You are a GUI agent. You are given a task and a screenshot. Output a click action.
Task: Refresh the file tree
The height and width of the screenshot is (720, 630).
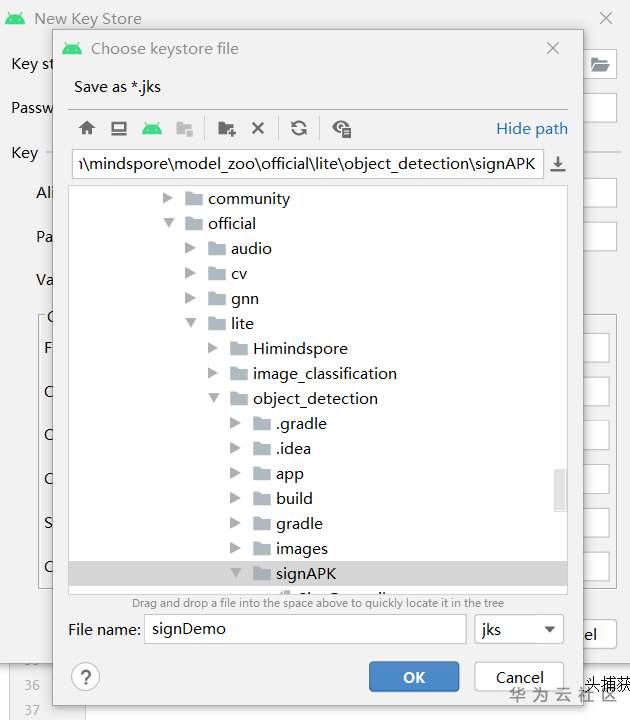pyautogui.click(x=299, y=128)
